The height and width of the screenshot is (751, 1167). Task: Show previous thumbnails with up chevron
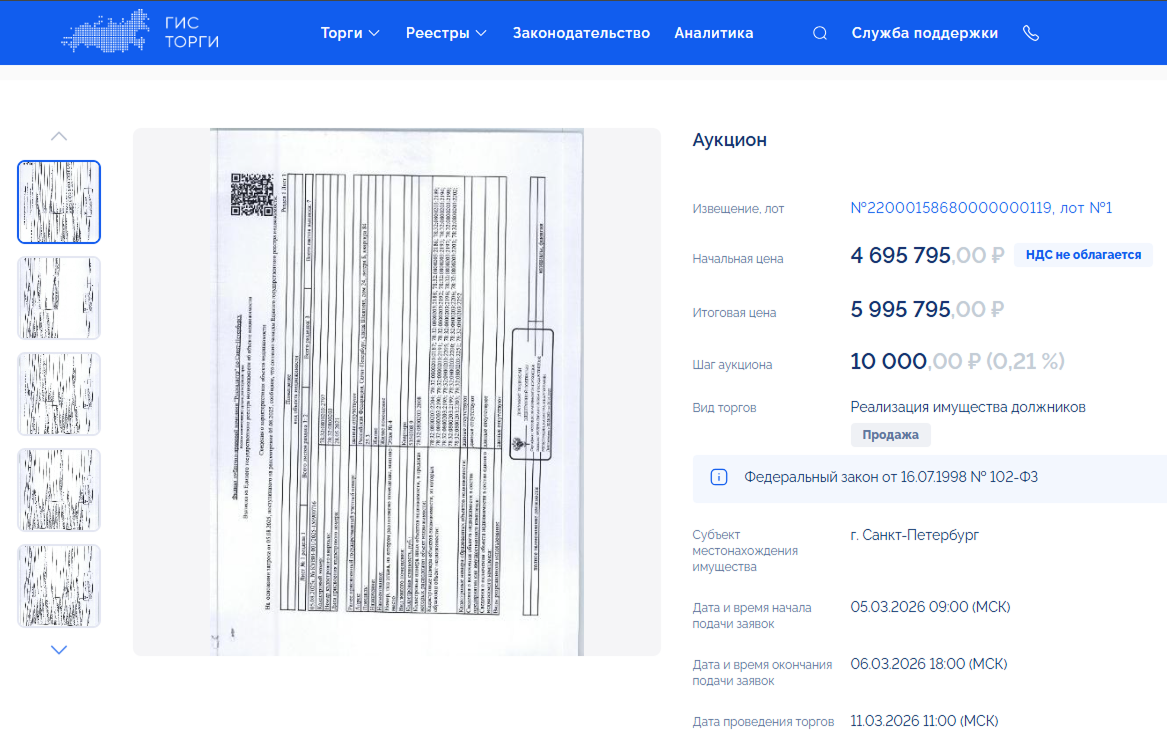[59, 136]
